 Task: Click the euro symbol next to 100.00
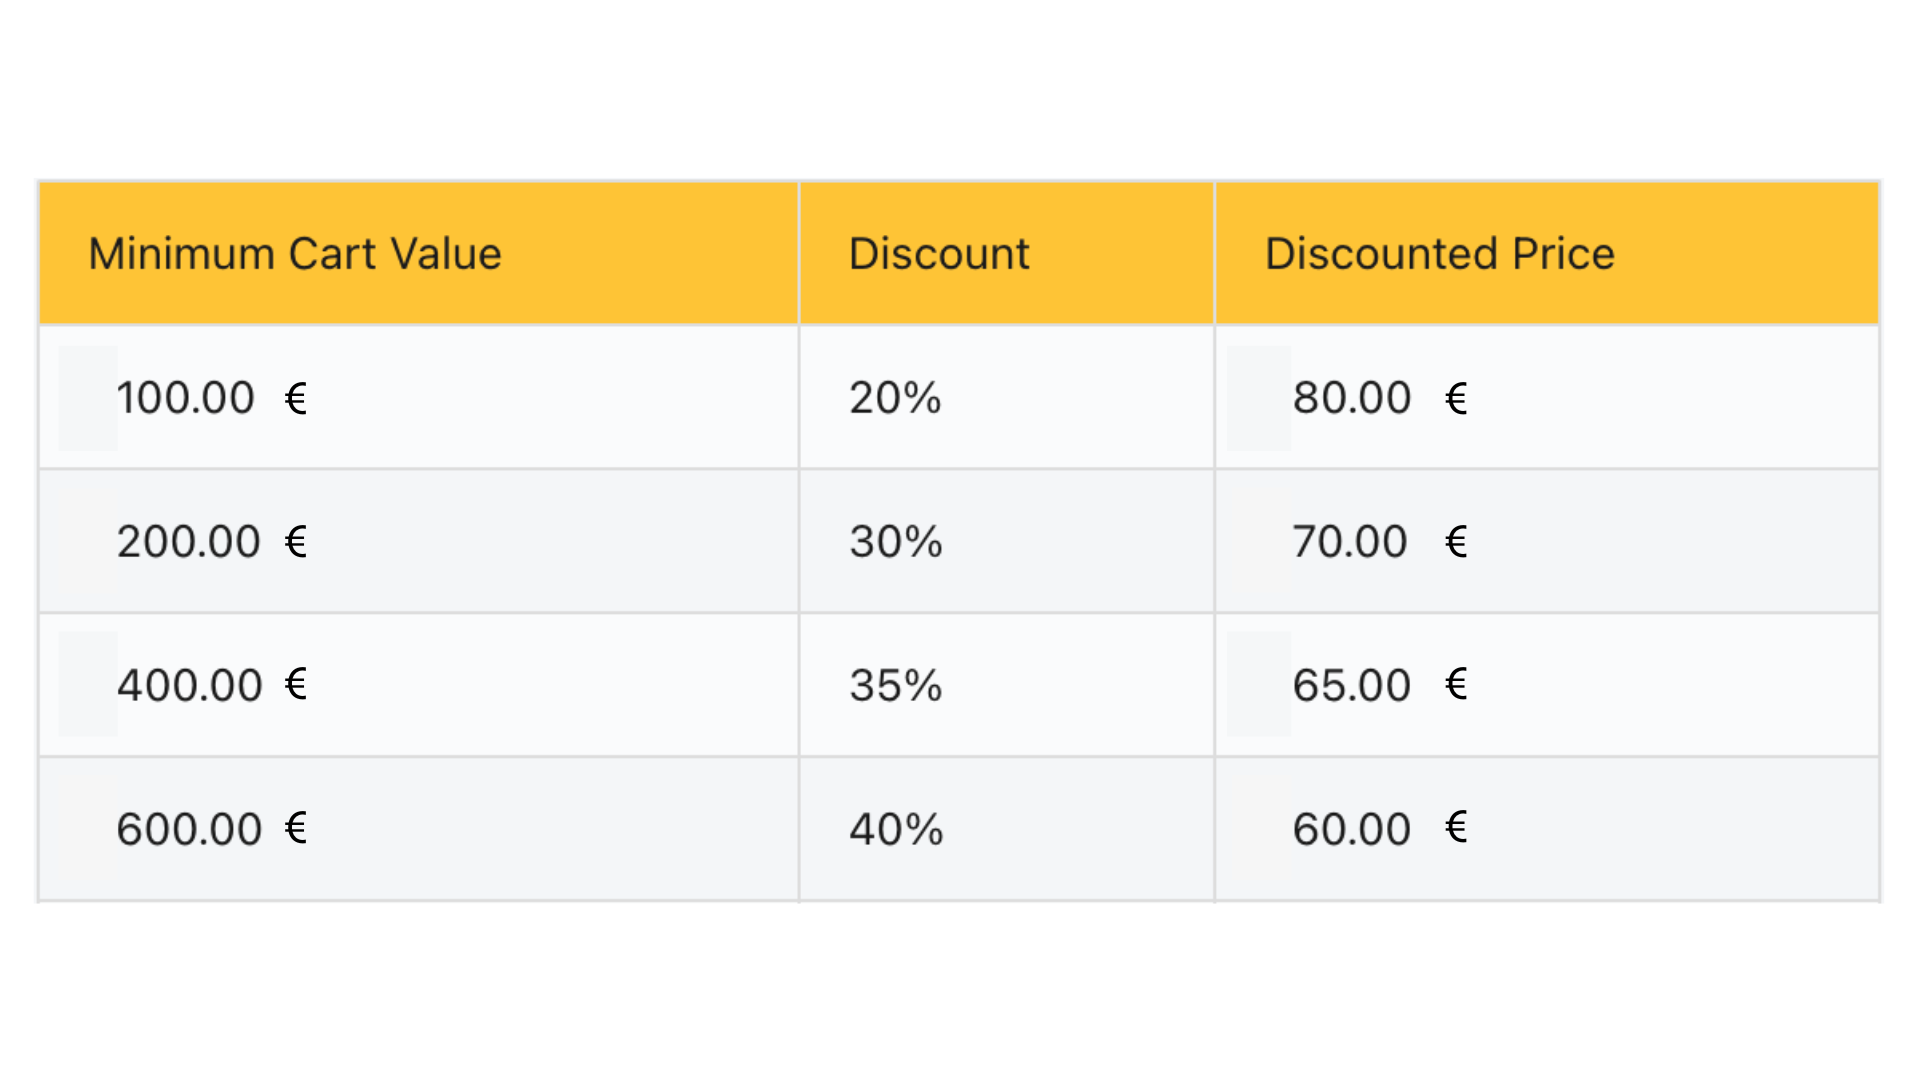(296, 399)
